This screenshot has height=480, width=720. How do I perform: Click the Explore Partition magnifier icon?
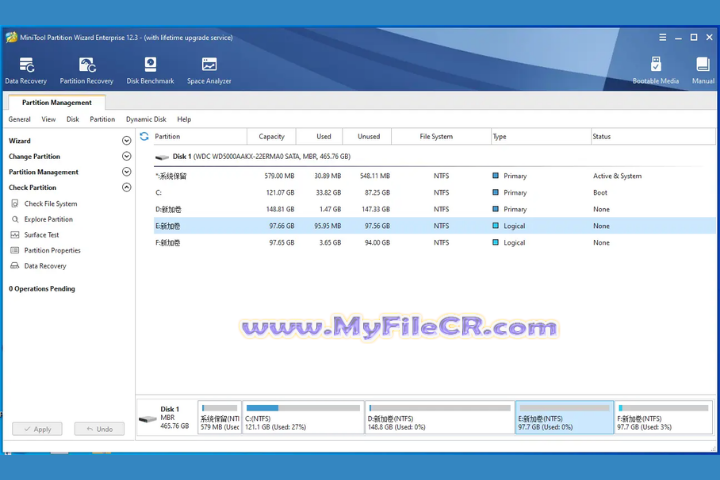pyautogui.click(x=15, y=219)
